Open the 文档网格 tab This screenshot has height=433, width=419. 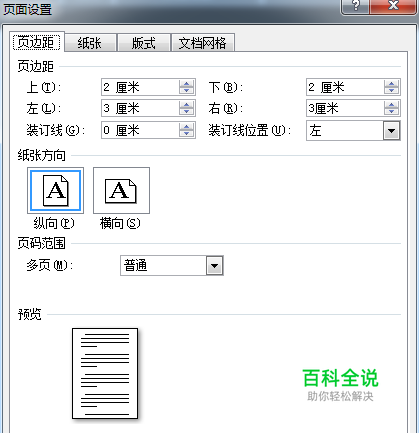[203, 43]
